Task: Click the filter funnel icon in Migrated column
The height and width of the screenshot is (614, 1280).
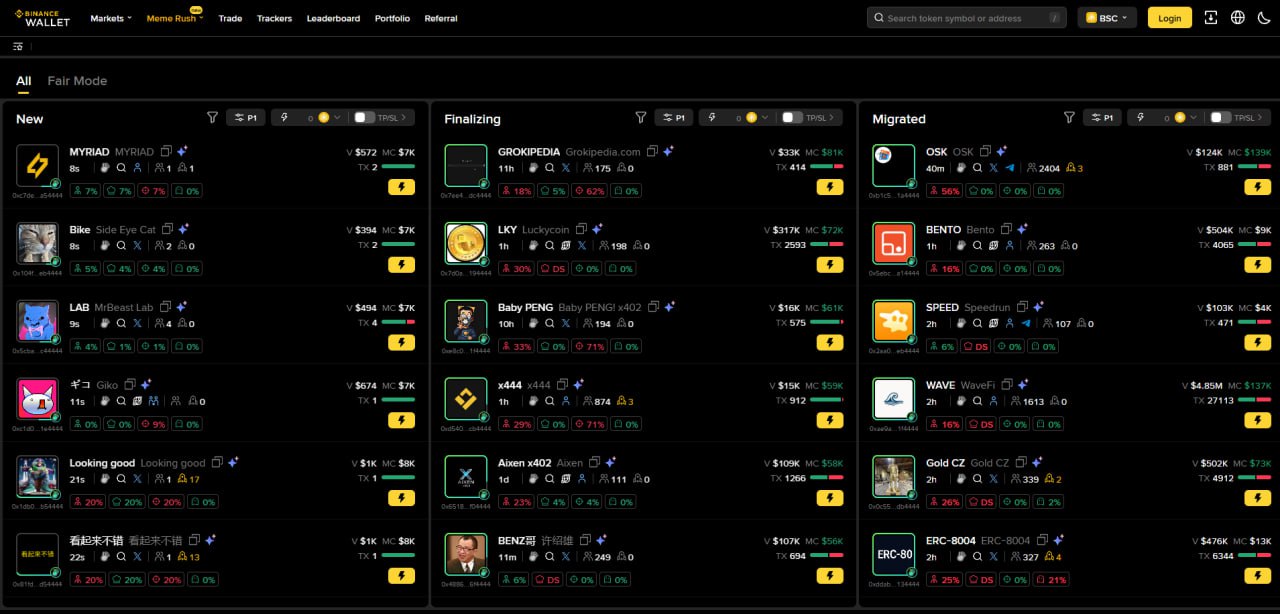Action: [1069, 118]
